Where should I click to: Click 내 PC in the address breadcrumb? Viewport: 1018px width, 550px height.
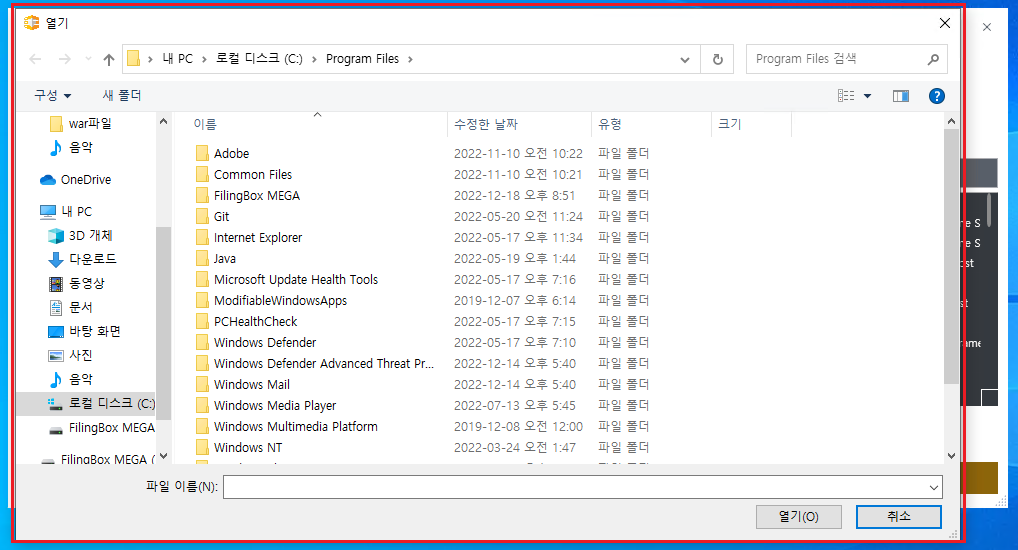(177, 59)
